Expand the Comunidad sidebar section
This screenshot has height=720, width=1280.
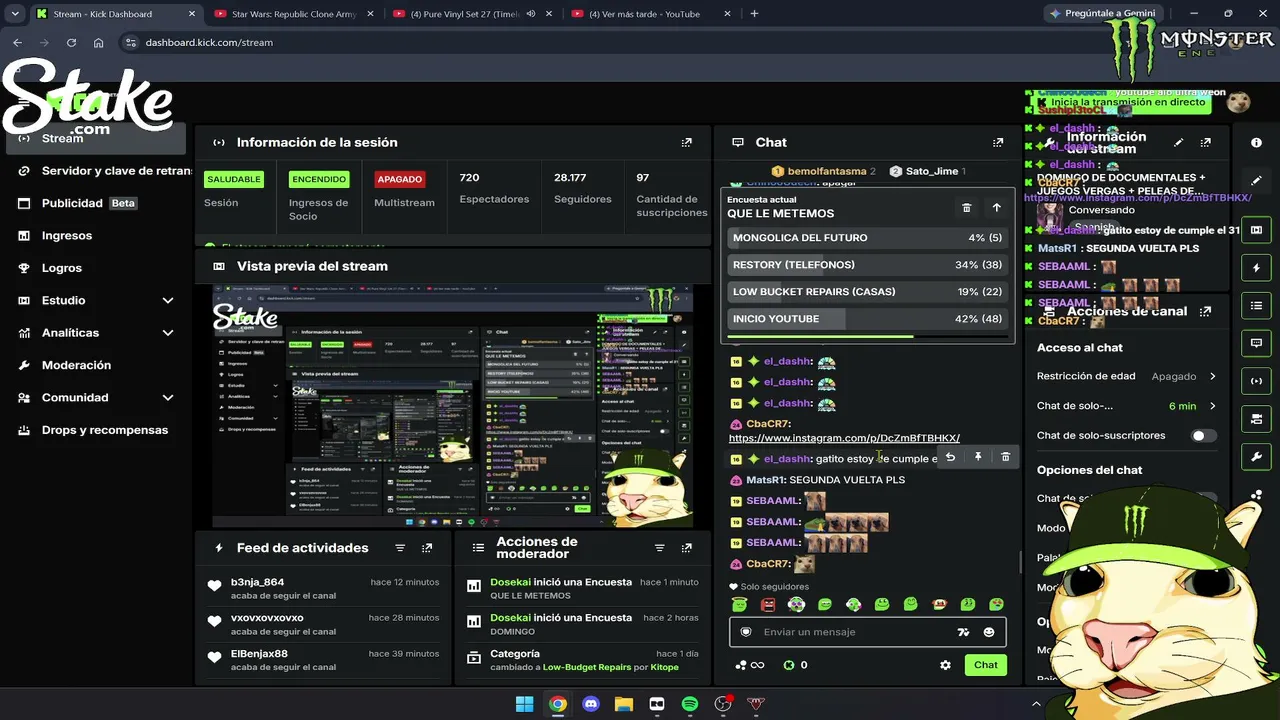pyautogui.click(x=168, y=398)
